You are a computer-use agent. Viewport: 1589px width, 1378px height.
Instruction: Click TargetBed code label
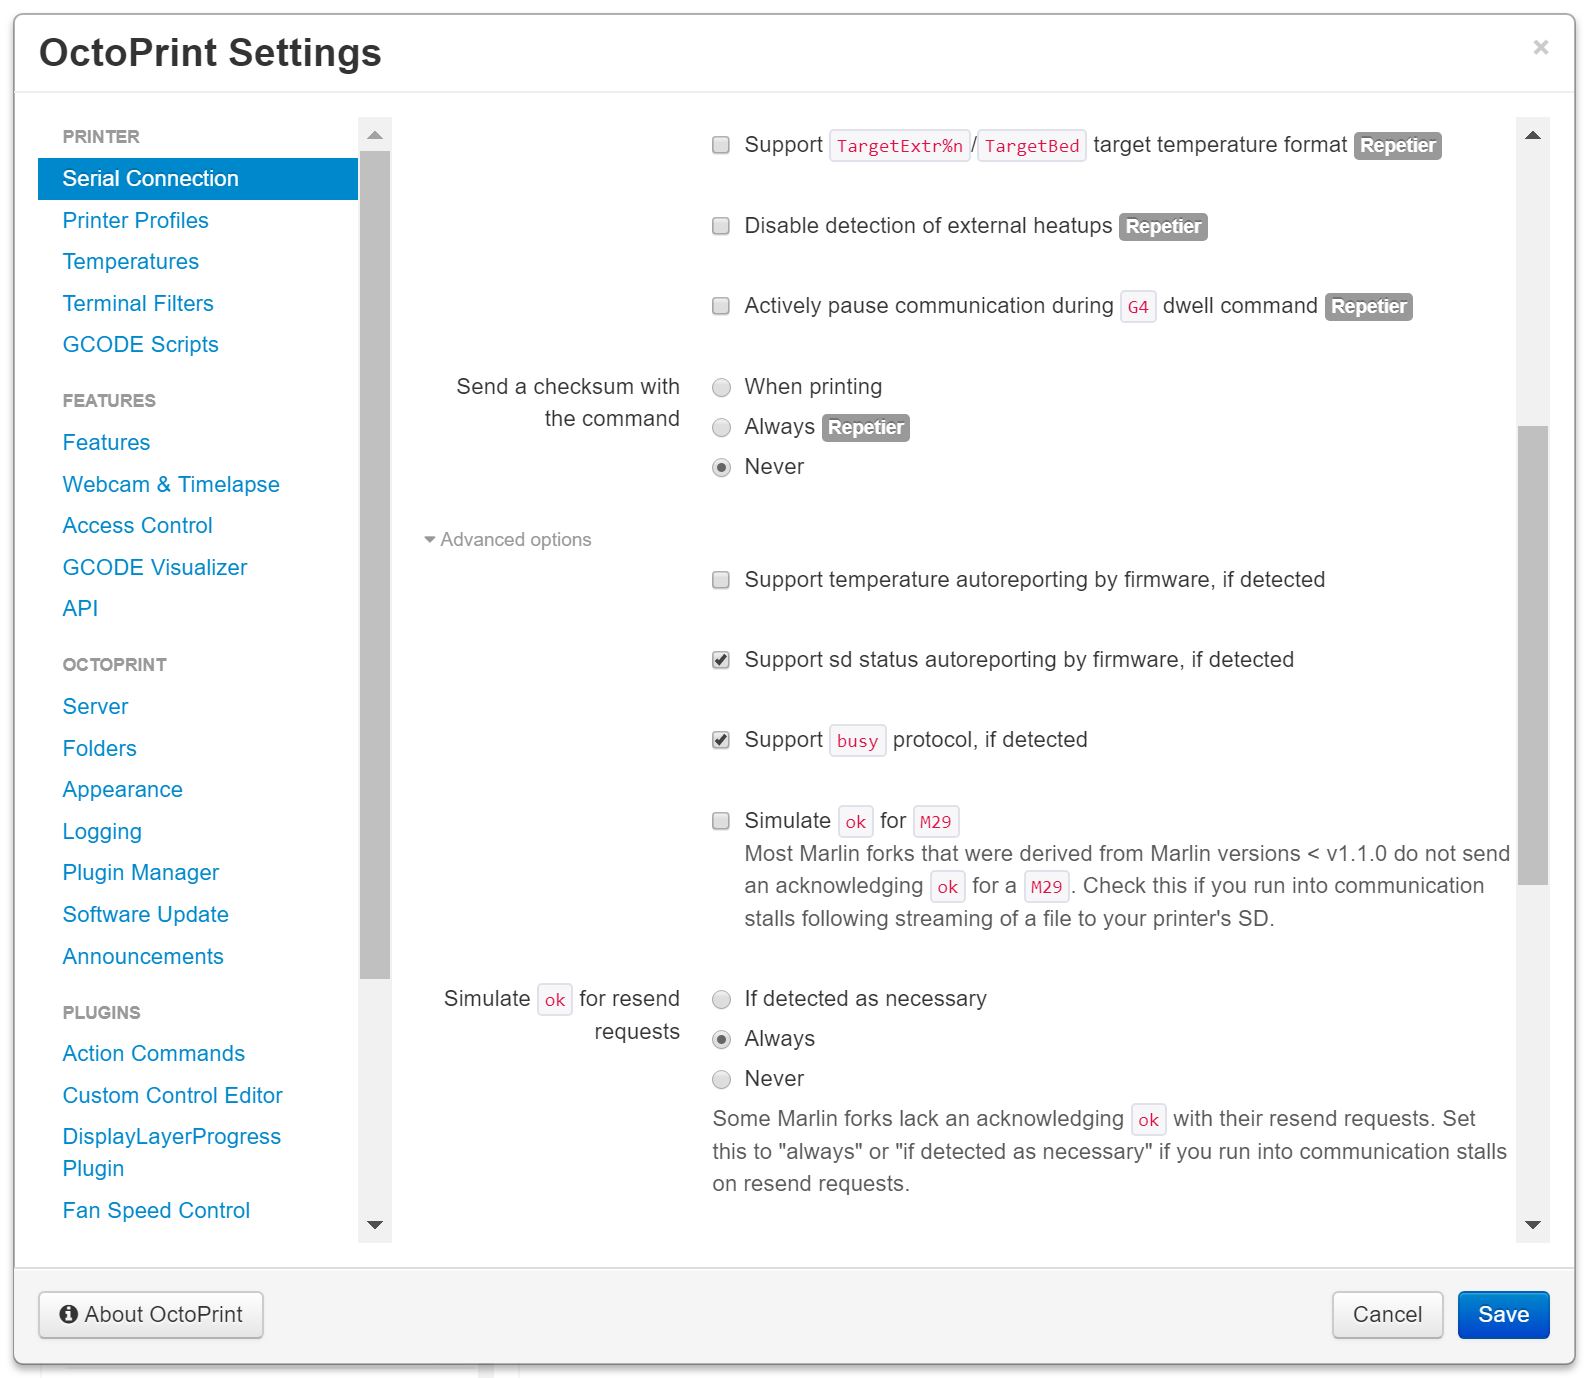[x=1032, y=146]
